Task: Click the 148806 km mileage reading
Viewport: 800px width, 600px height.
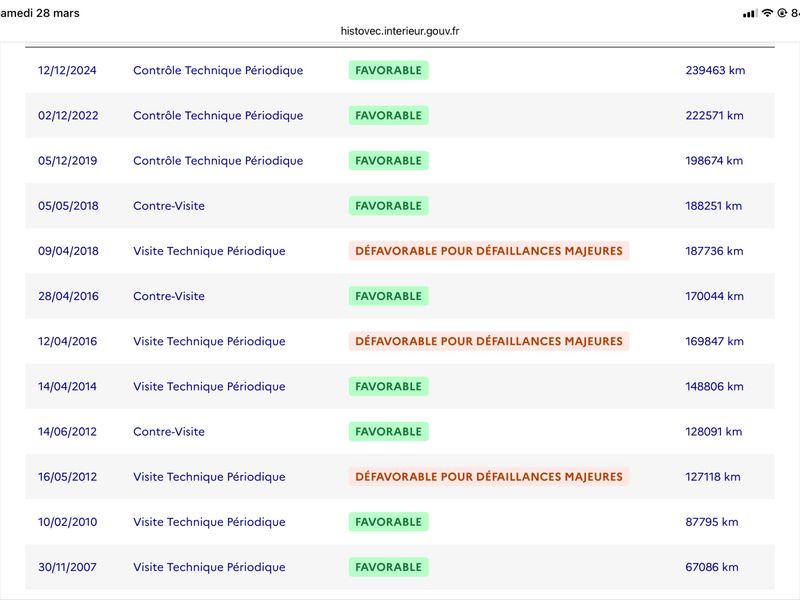Action: 715,387
